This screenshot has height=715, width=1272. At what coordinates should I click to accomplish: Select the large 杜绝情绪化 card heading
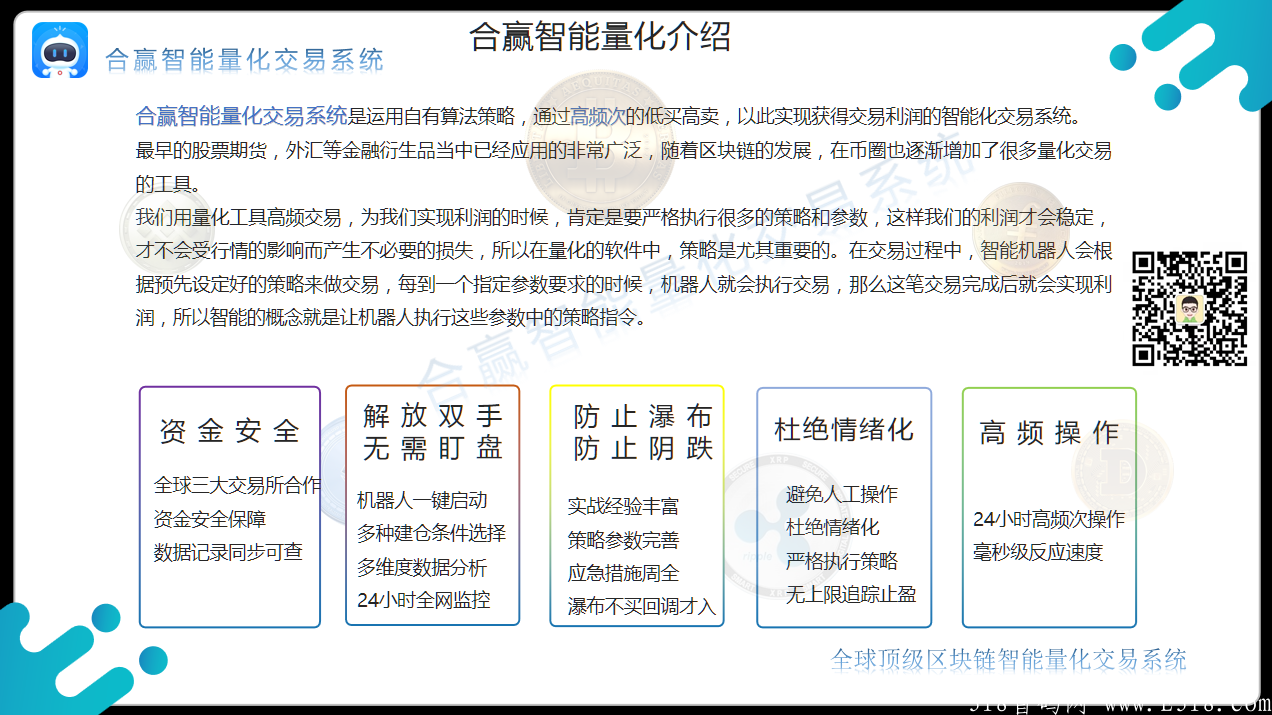click(844, 430)
